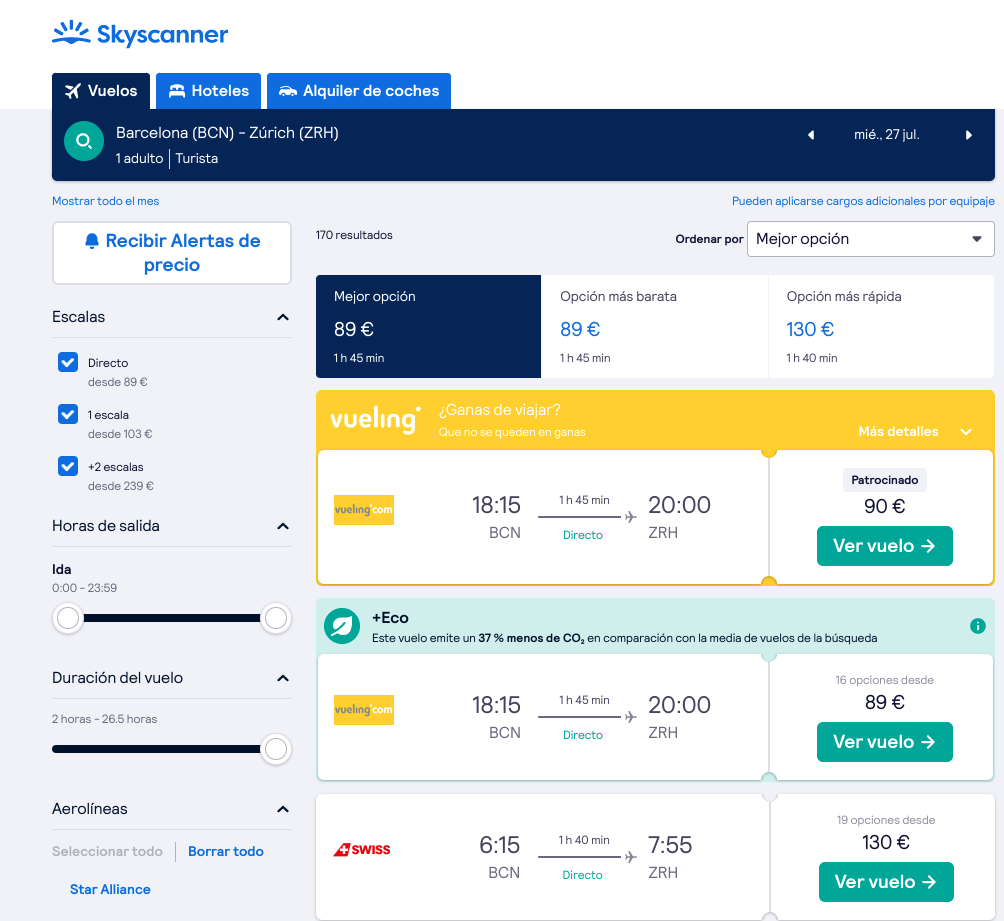Collapse the Aerolíneas filter section
This screenshot has height=921, width=1004.
coord(282,809)
